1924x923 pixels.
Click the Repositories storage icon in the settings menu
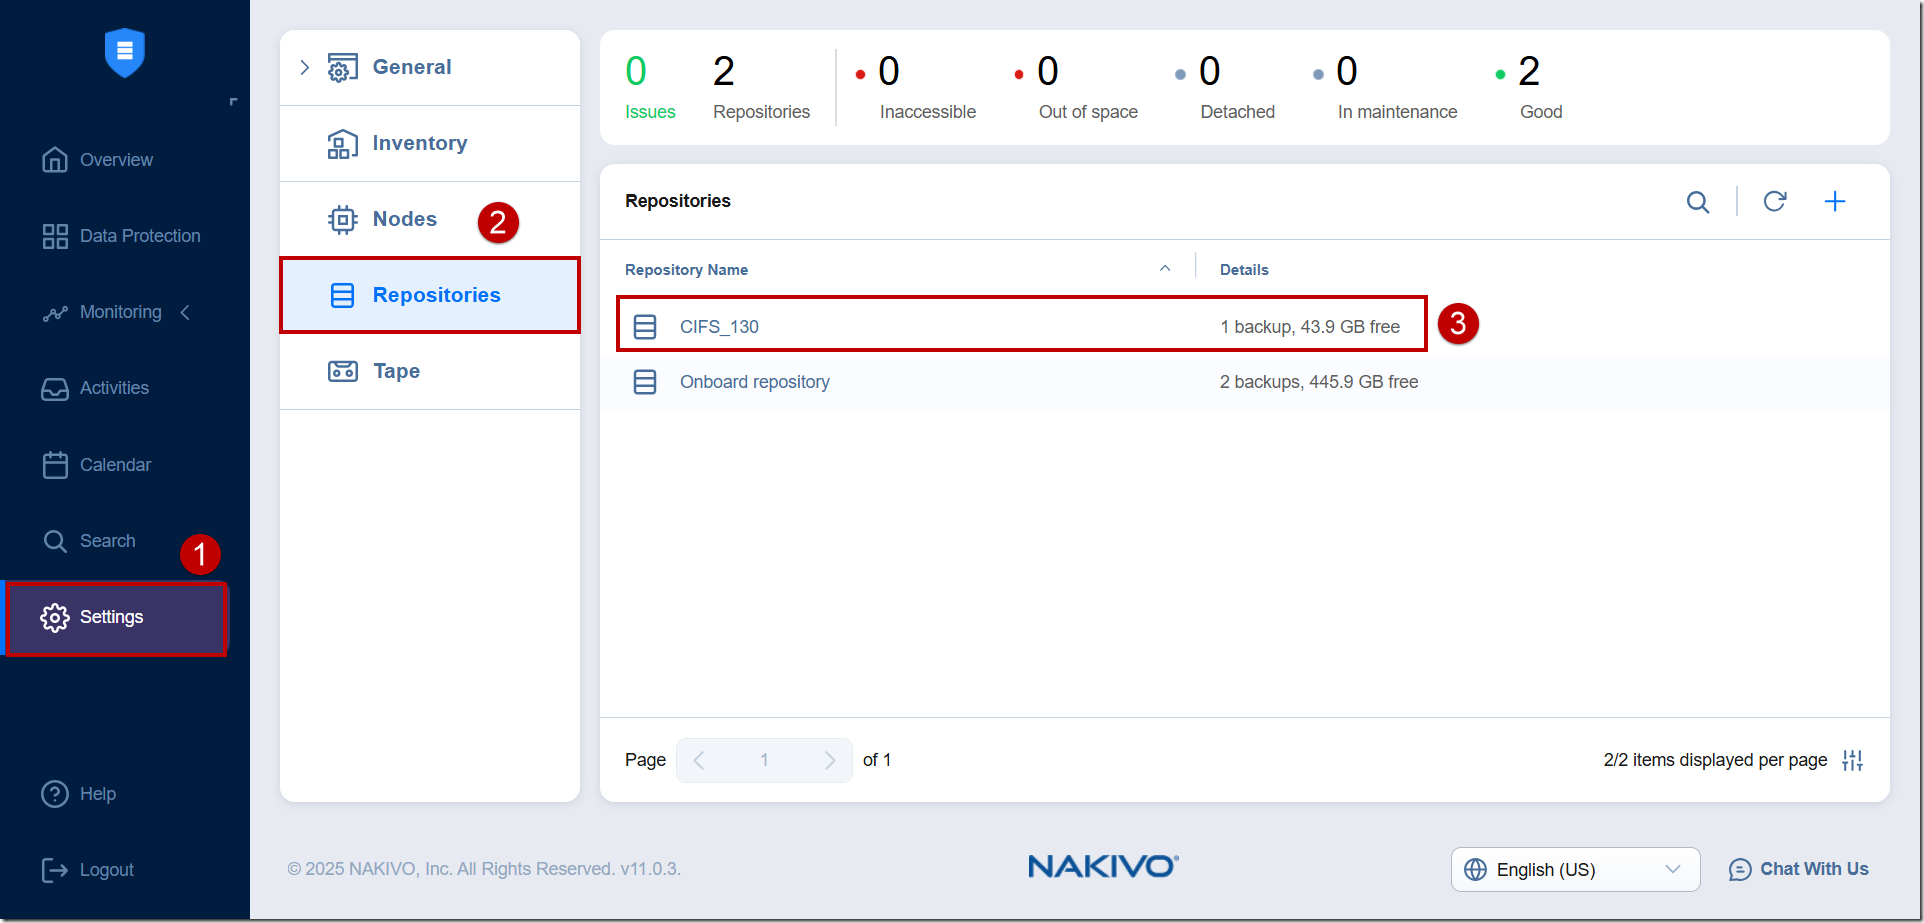pyautogui.click(x=343, y=295)
